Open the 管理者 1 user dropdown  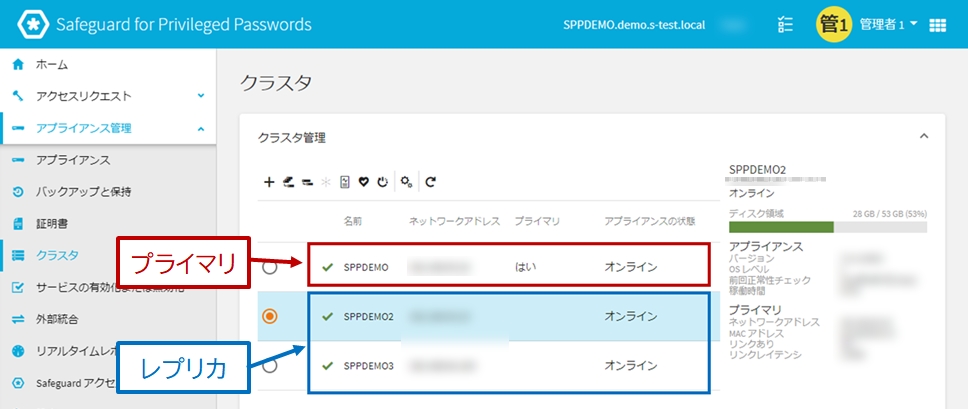pyautogui.click(x=888, y=25)
